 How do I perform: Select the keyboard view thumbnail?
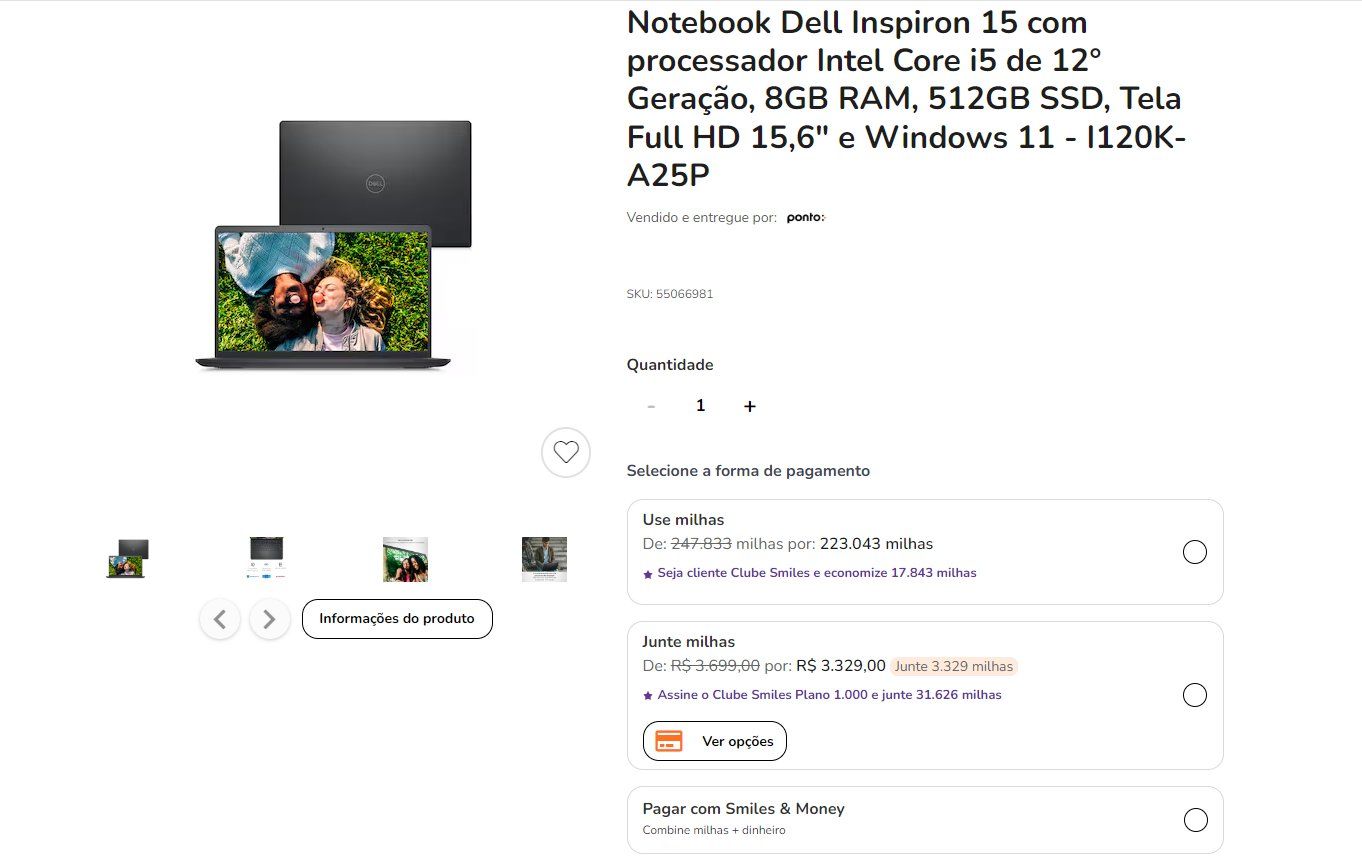point(267,559)
